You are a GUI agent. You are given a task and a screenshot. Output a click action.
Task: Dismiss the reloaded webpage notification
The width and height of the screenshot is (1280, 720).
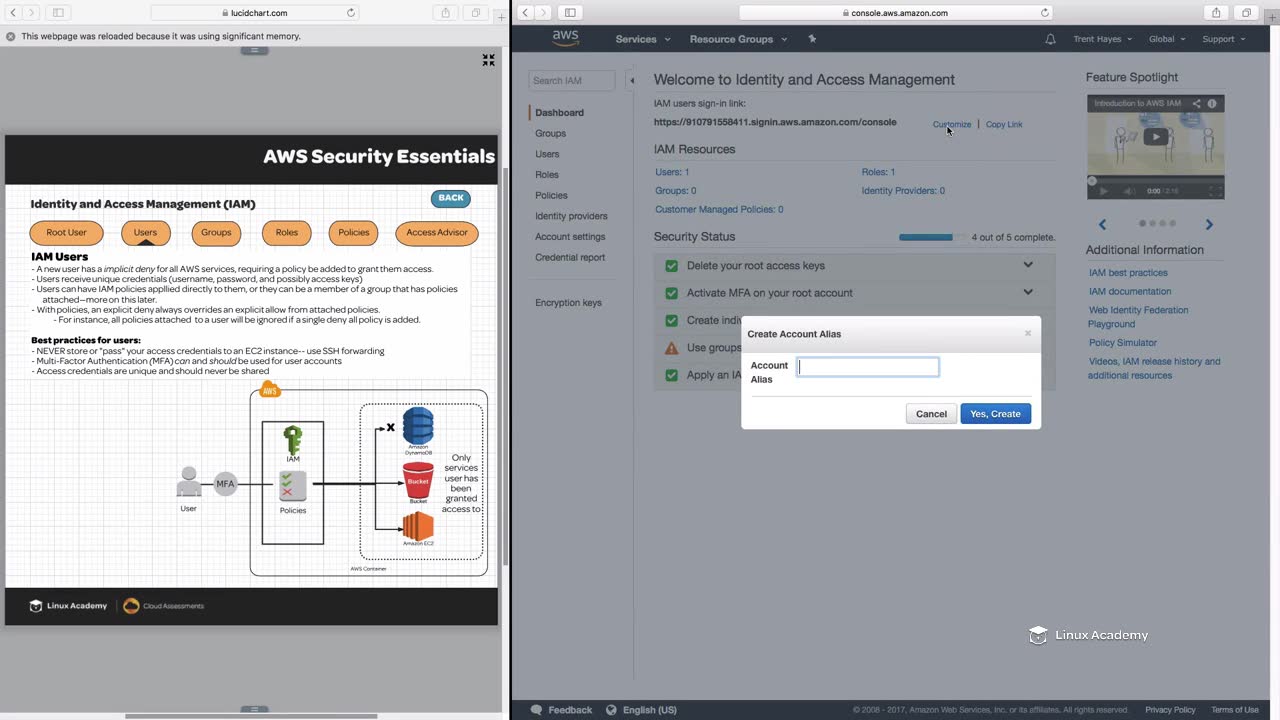click(11, 36)
